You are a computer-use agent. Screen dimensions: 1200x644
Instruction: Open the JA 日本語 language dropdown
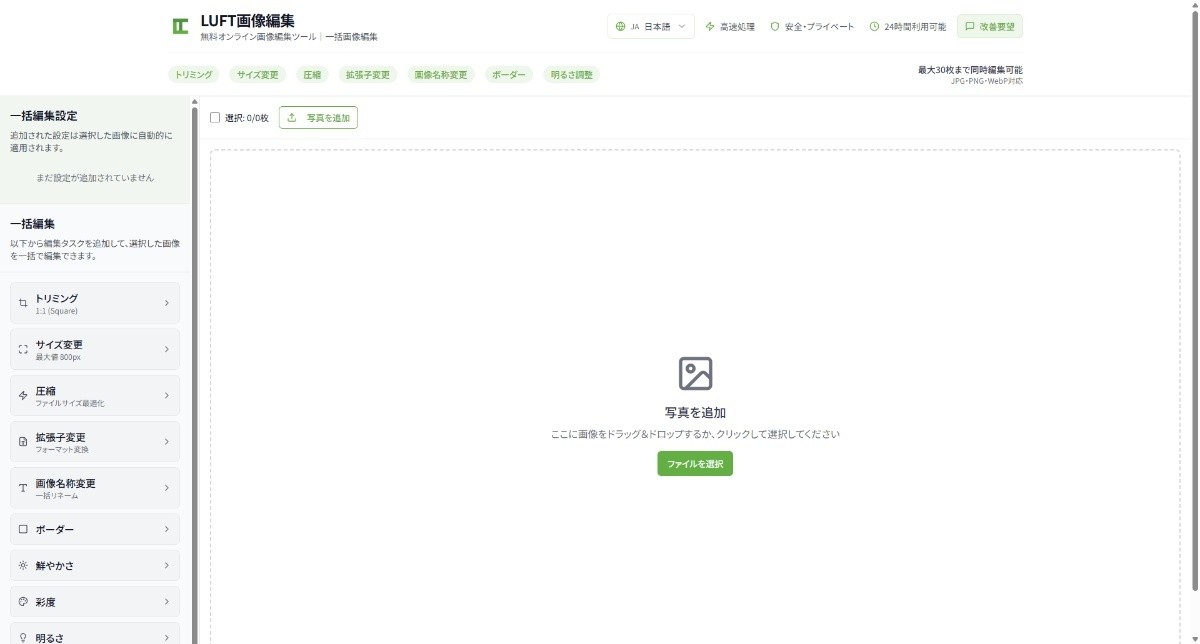tap(651, 26)
